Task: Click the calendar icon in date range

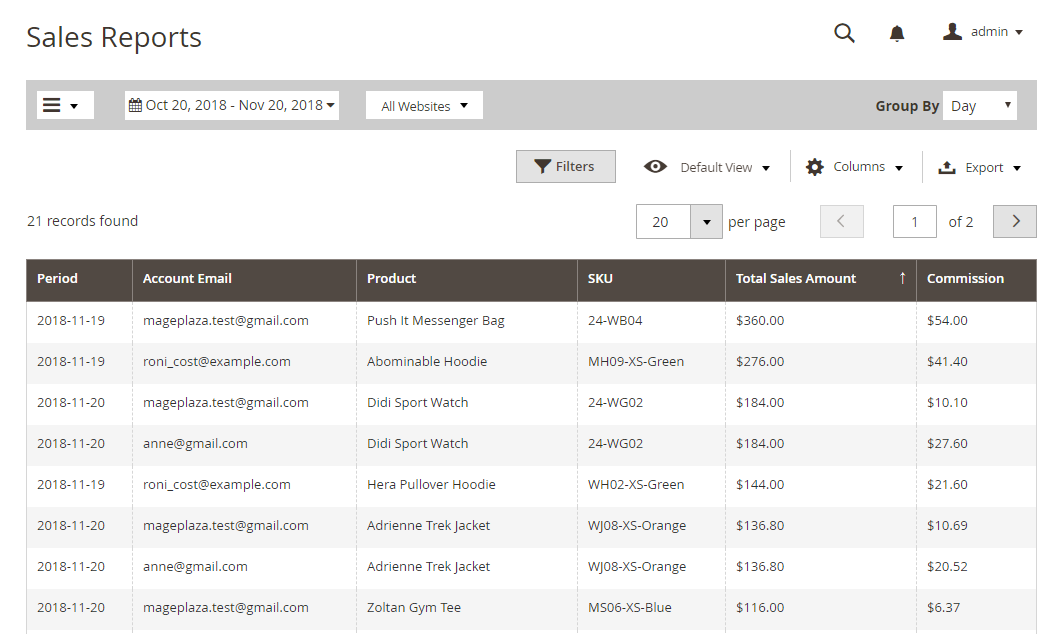Action: coord(135,105)
